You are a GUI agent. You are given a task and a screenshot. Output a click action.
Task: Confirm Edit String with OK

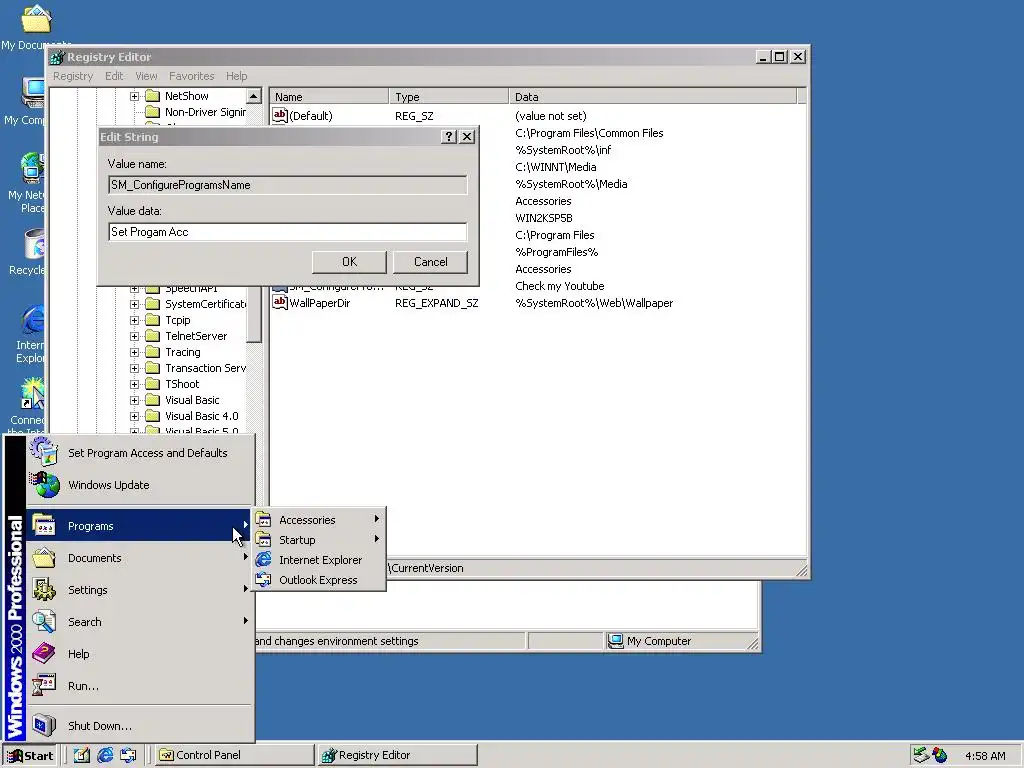coord(349,262)
